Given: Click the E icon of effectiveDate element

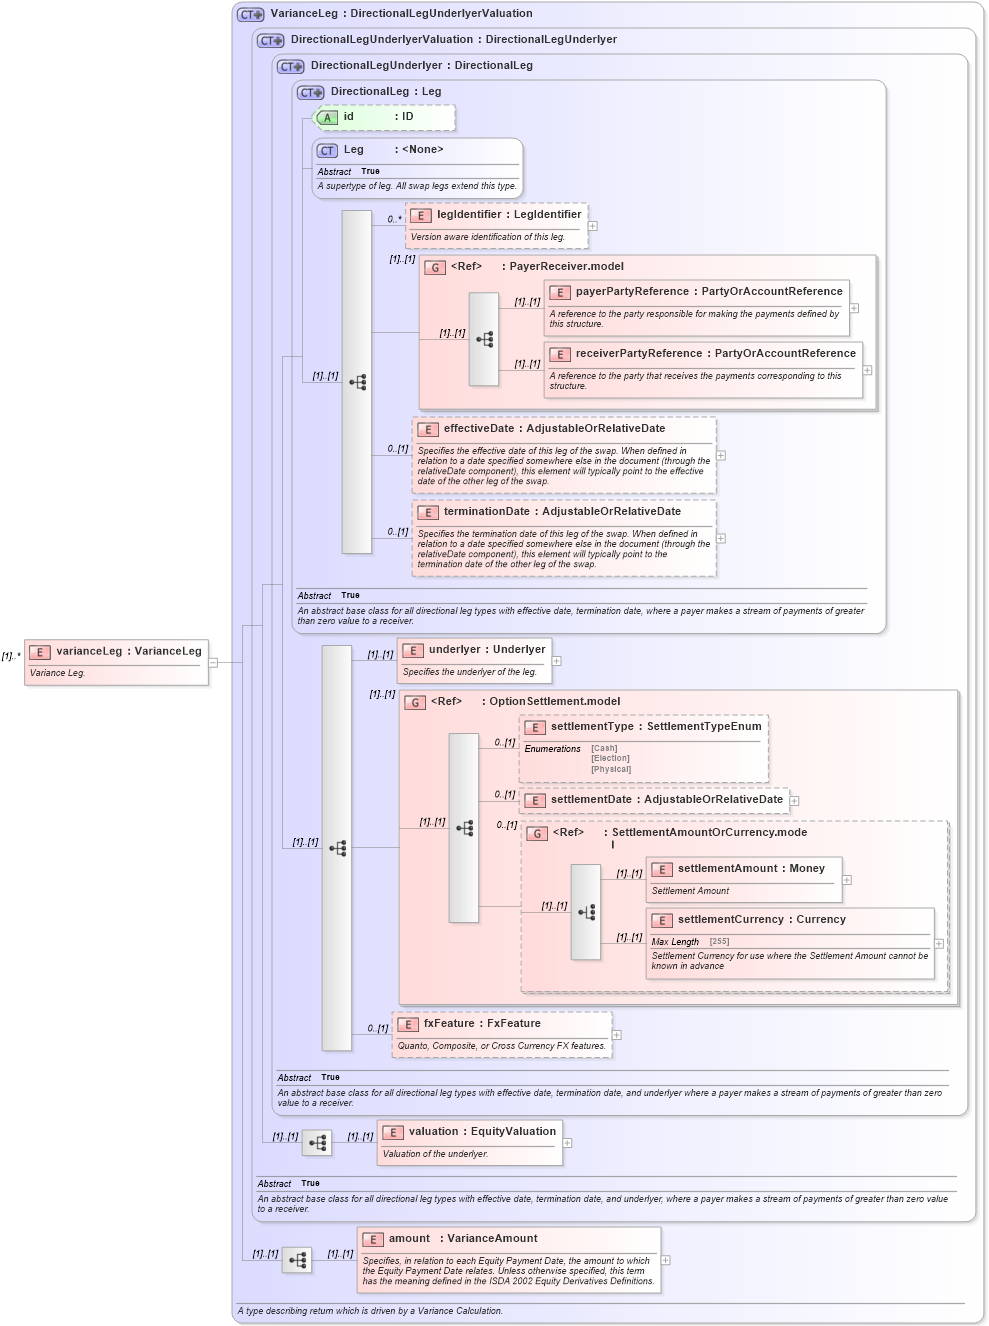Looking at the screenshot, I should [428, 430].
